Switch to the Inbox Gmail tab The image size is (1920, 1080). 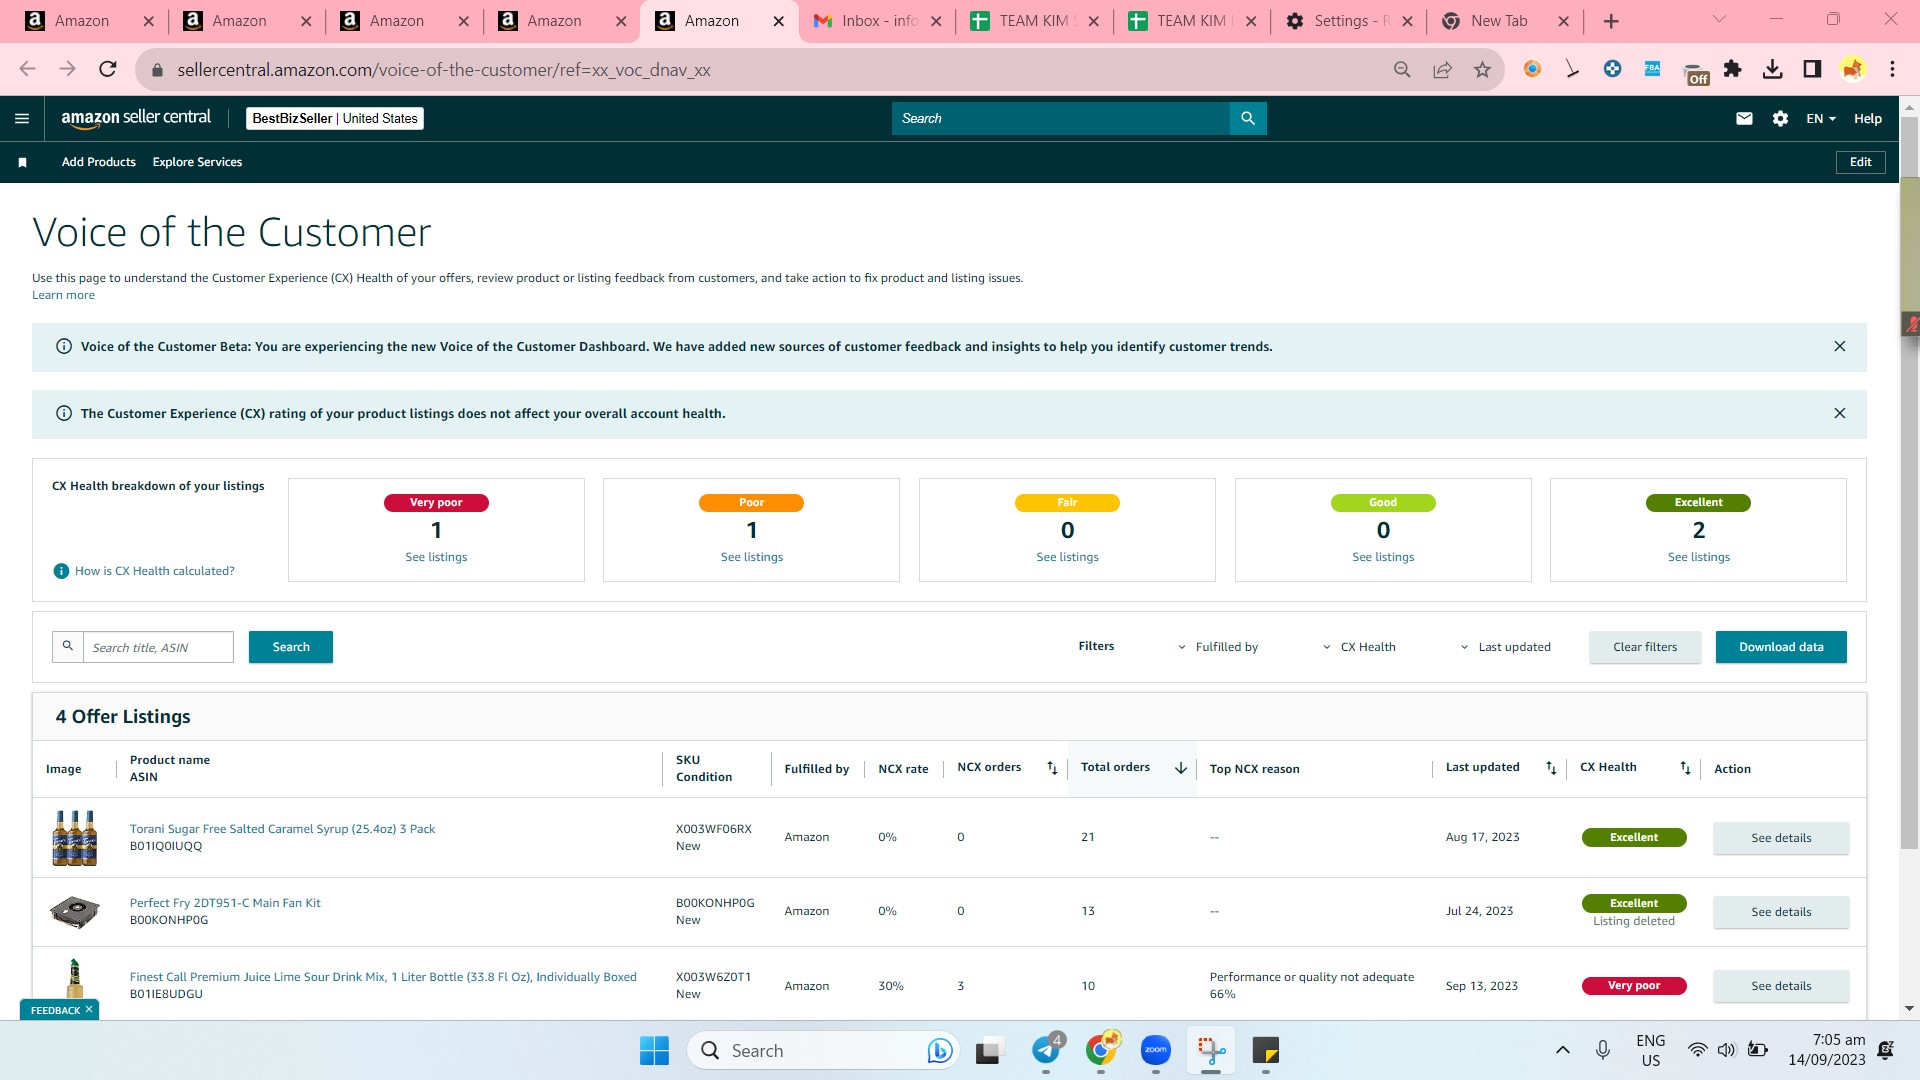tap(877, 21)
